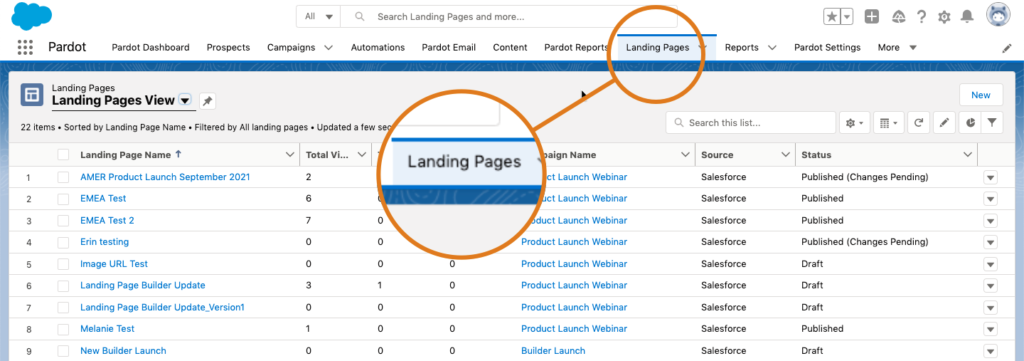Pin the Landing Pages View list
Screen dimensions: 1024x361
[x=208, y=101]
